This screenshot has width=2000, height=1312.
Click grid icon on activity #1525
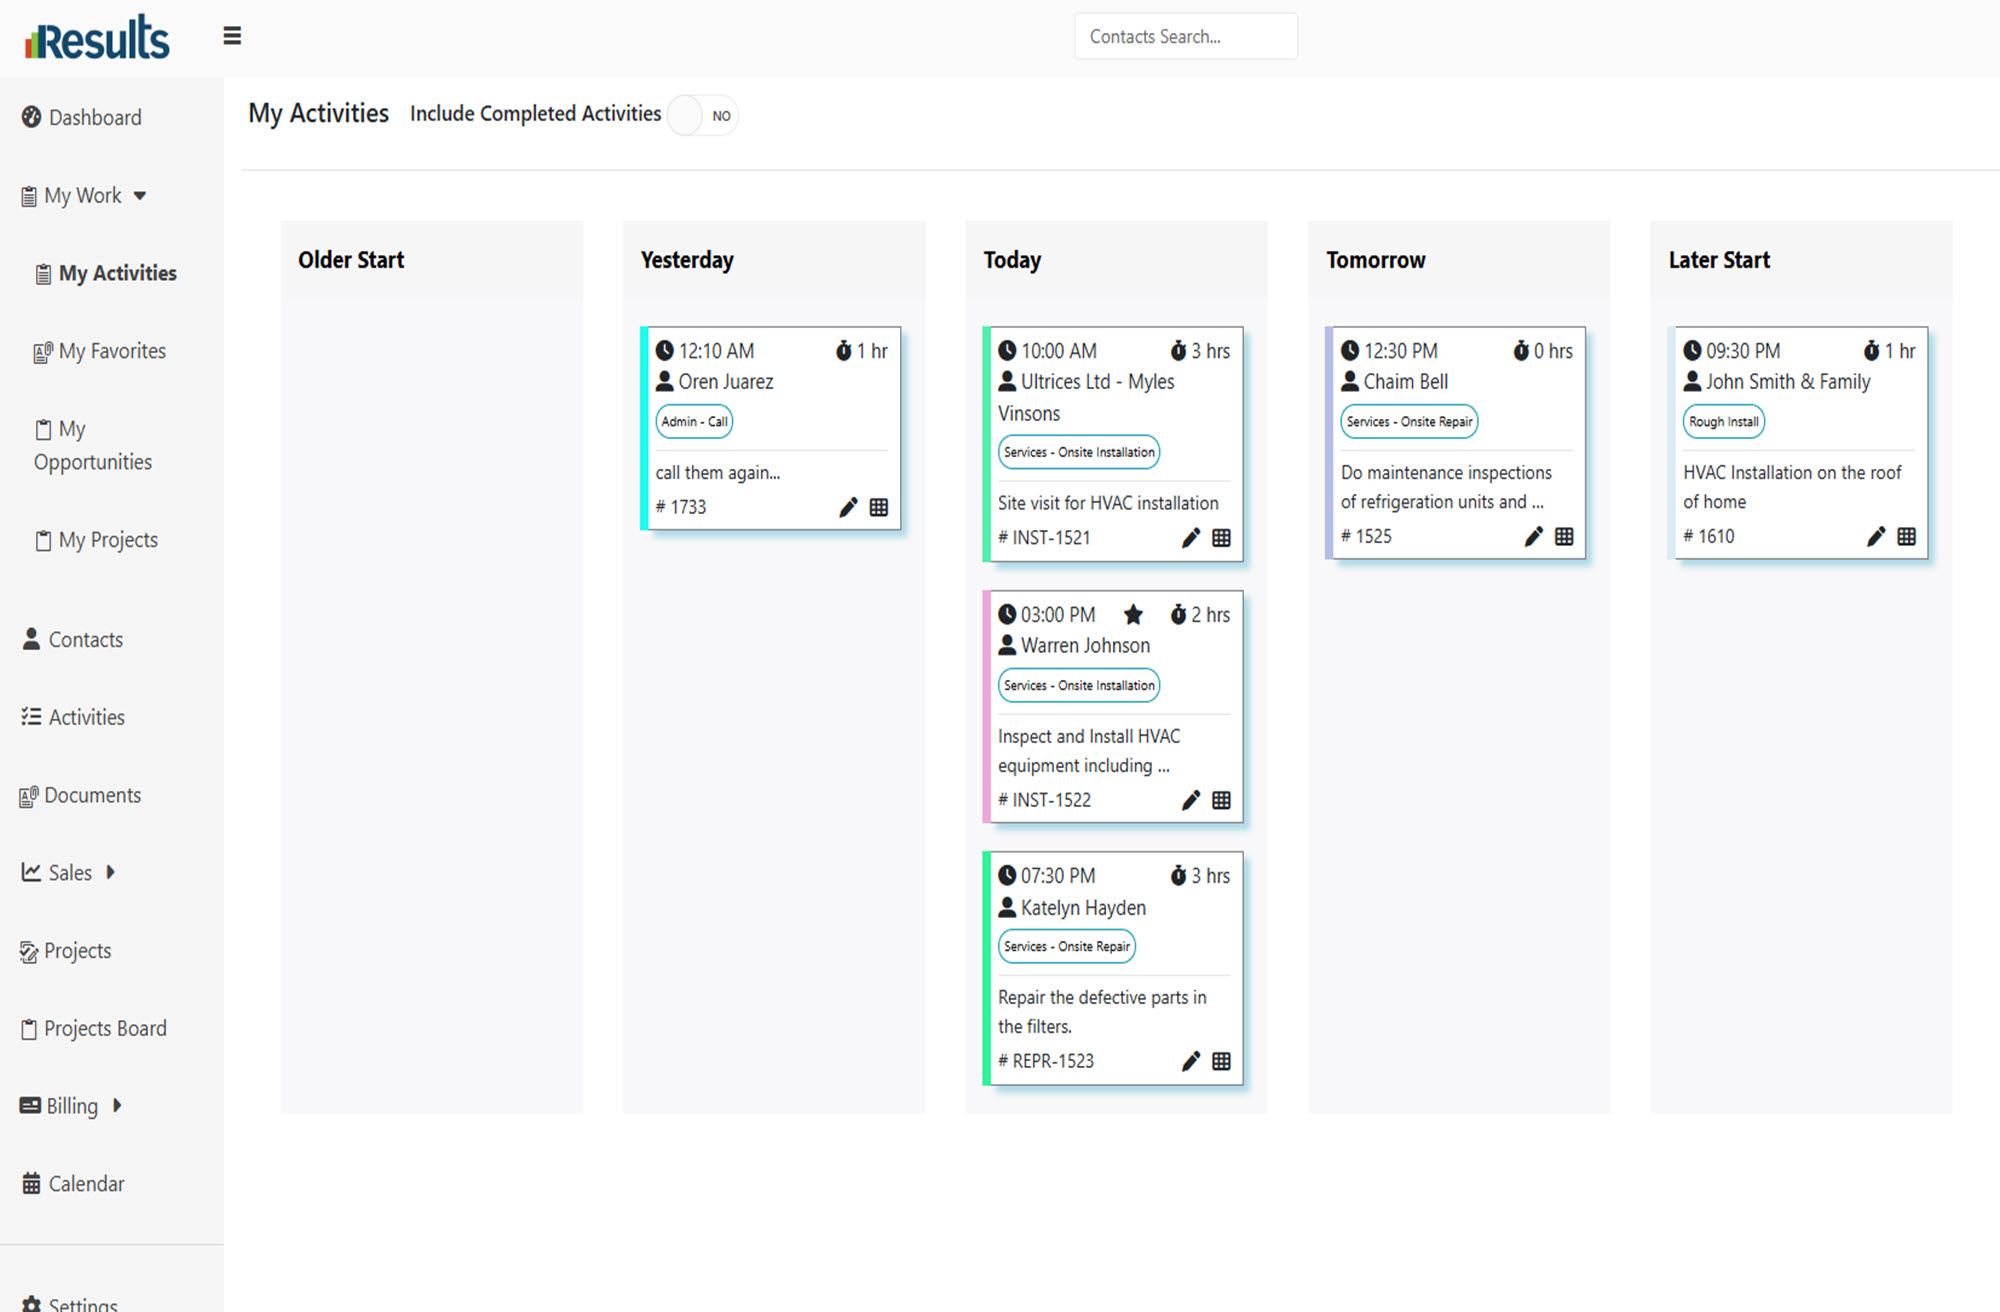click(x=1564, y=536)
